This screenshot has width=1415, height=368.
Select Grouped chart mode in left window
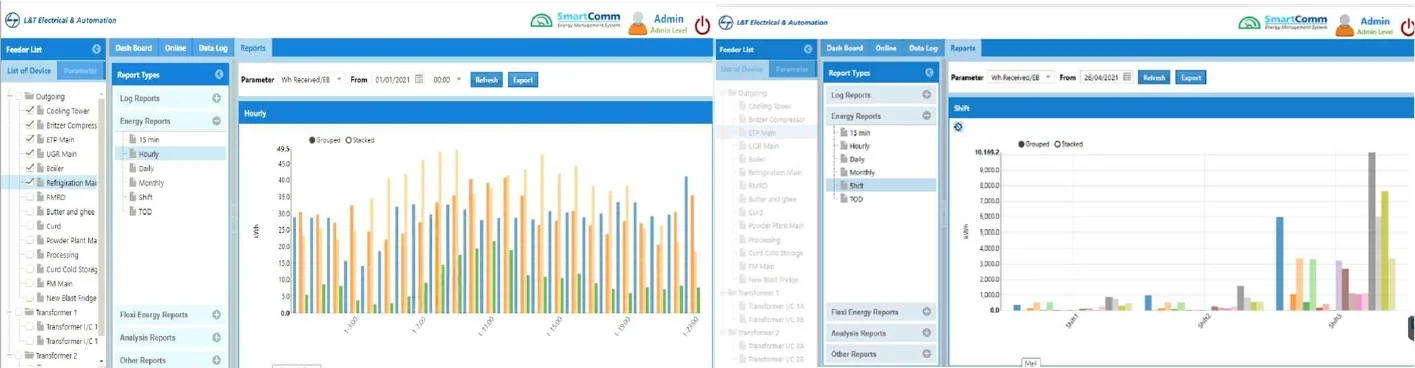(313, 140)
